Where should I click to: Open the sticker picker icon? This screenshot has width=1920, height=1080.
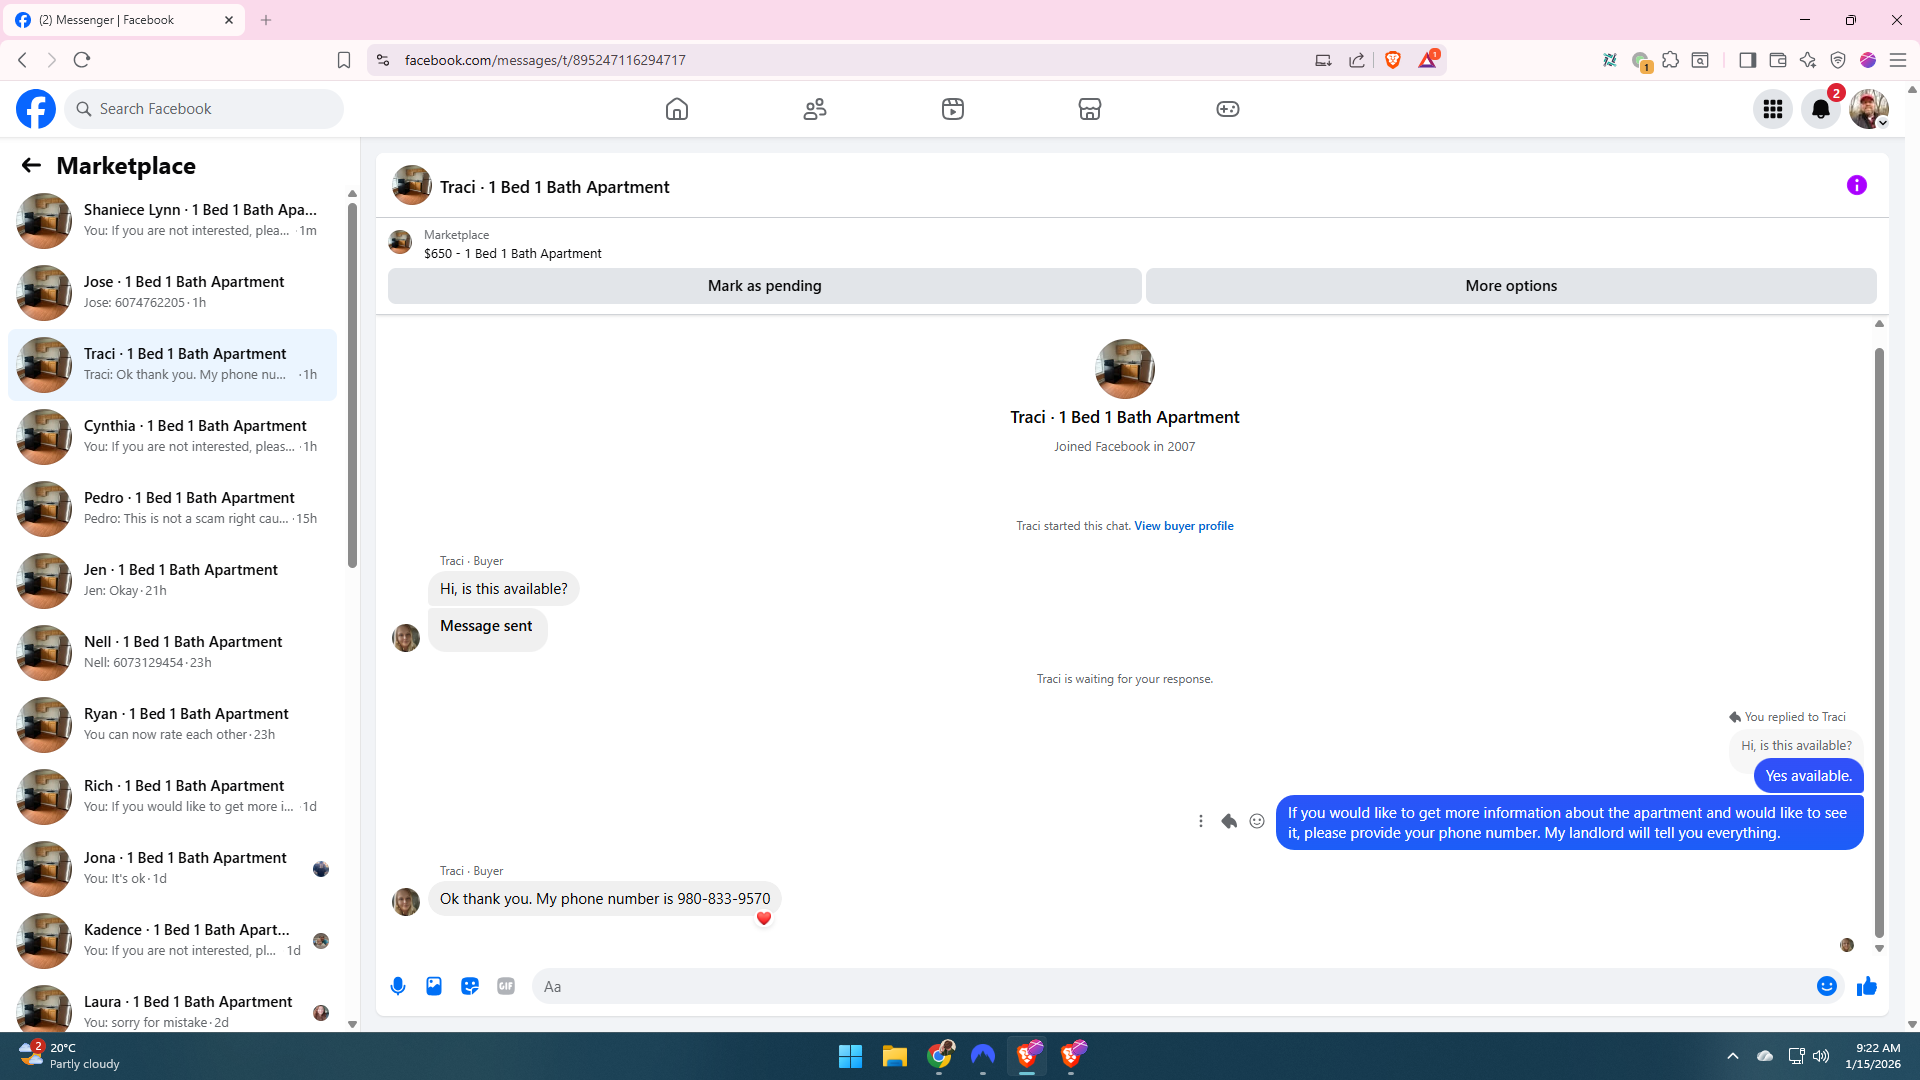click(x=470, y=986)
